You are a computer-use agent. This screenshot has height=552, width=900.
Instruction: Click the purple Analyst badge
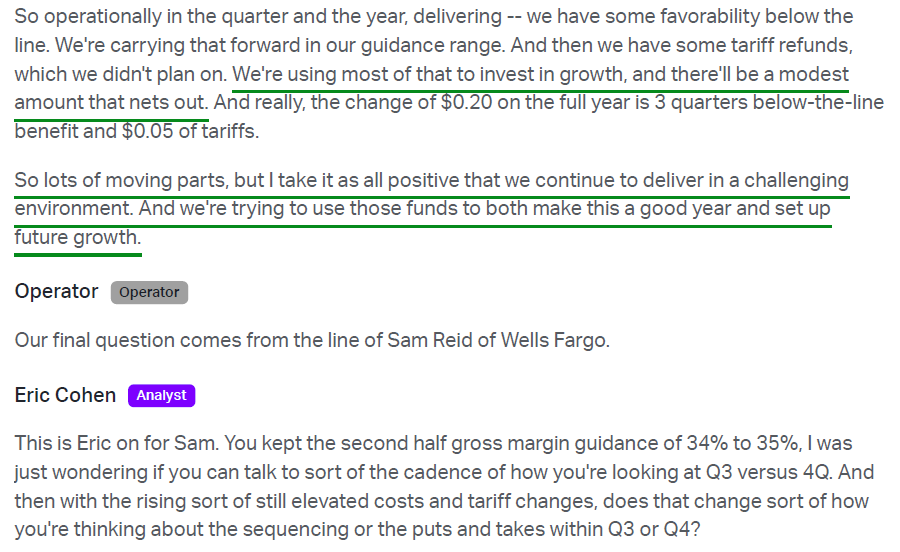[x=161, y=395]
